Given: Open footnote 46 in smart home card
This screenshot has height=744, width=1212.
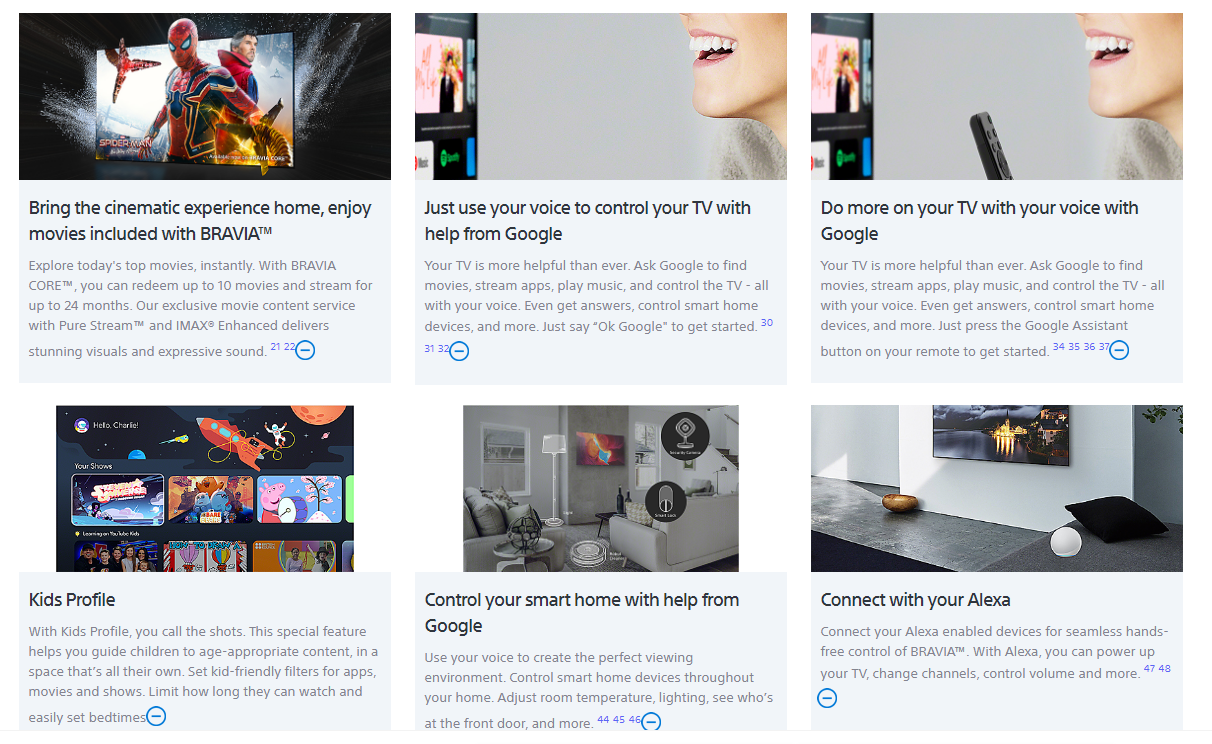Looking at the screenshot, I should point(634,719).
